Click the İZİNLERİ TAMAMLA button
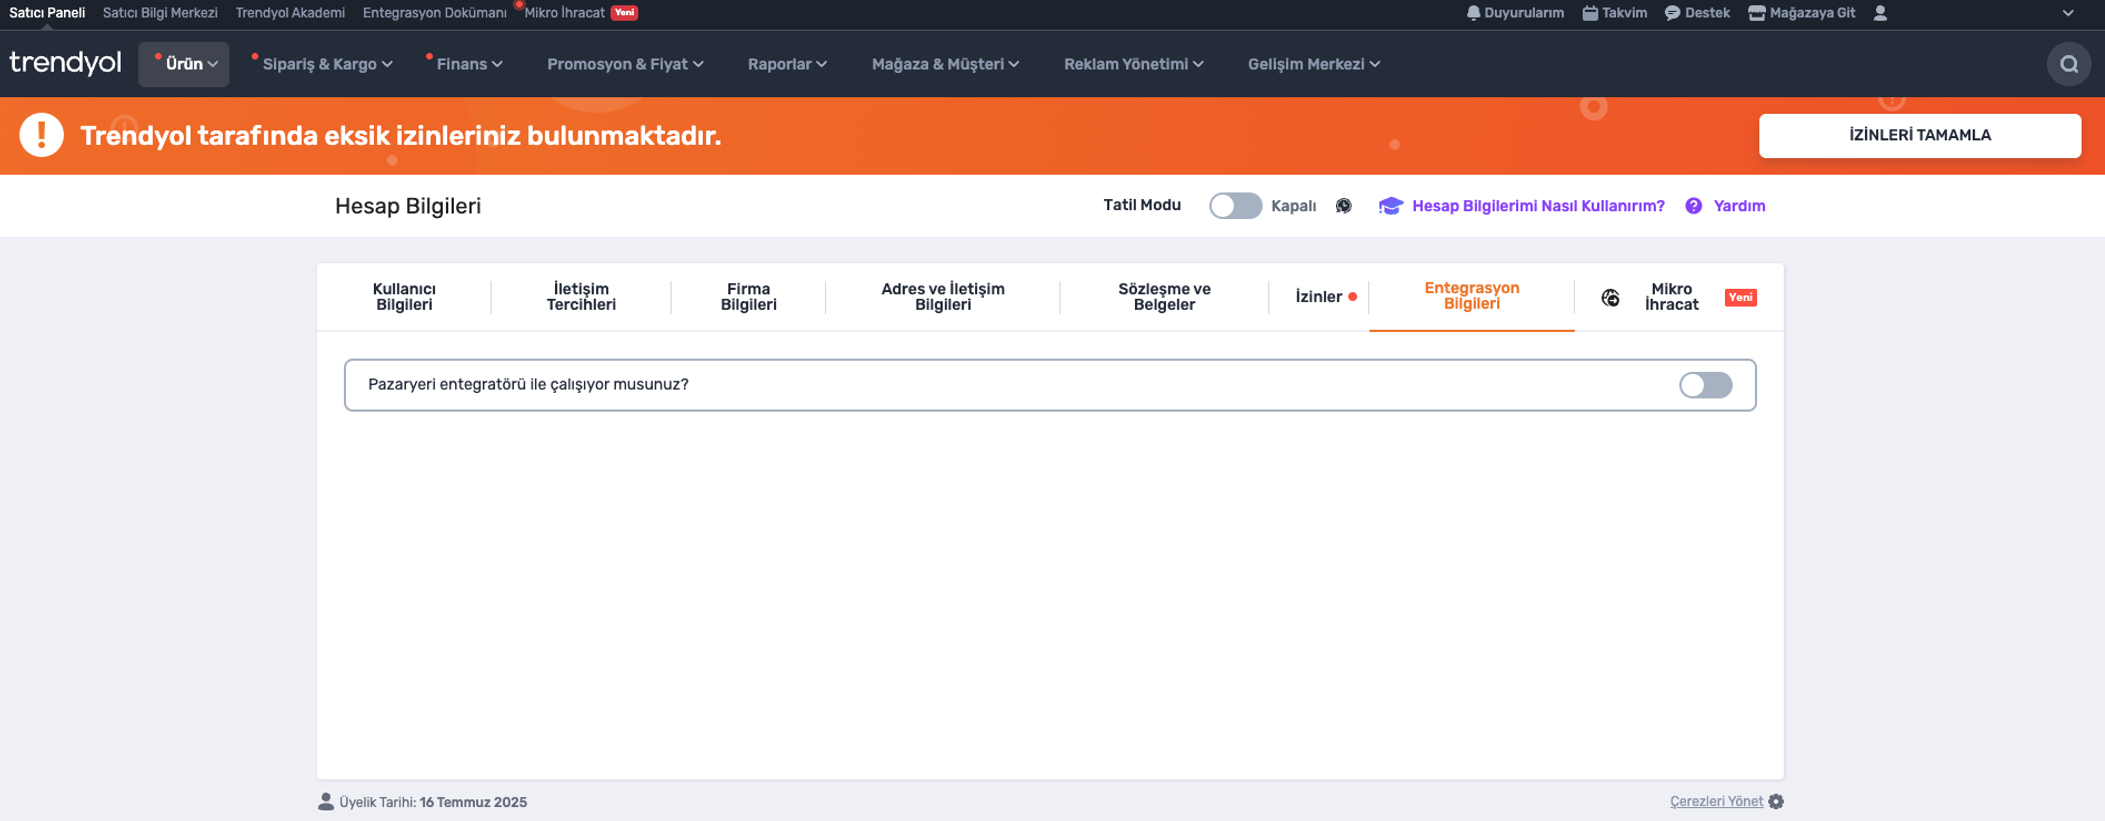 1919,136
